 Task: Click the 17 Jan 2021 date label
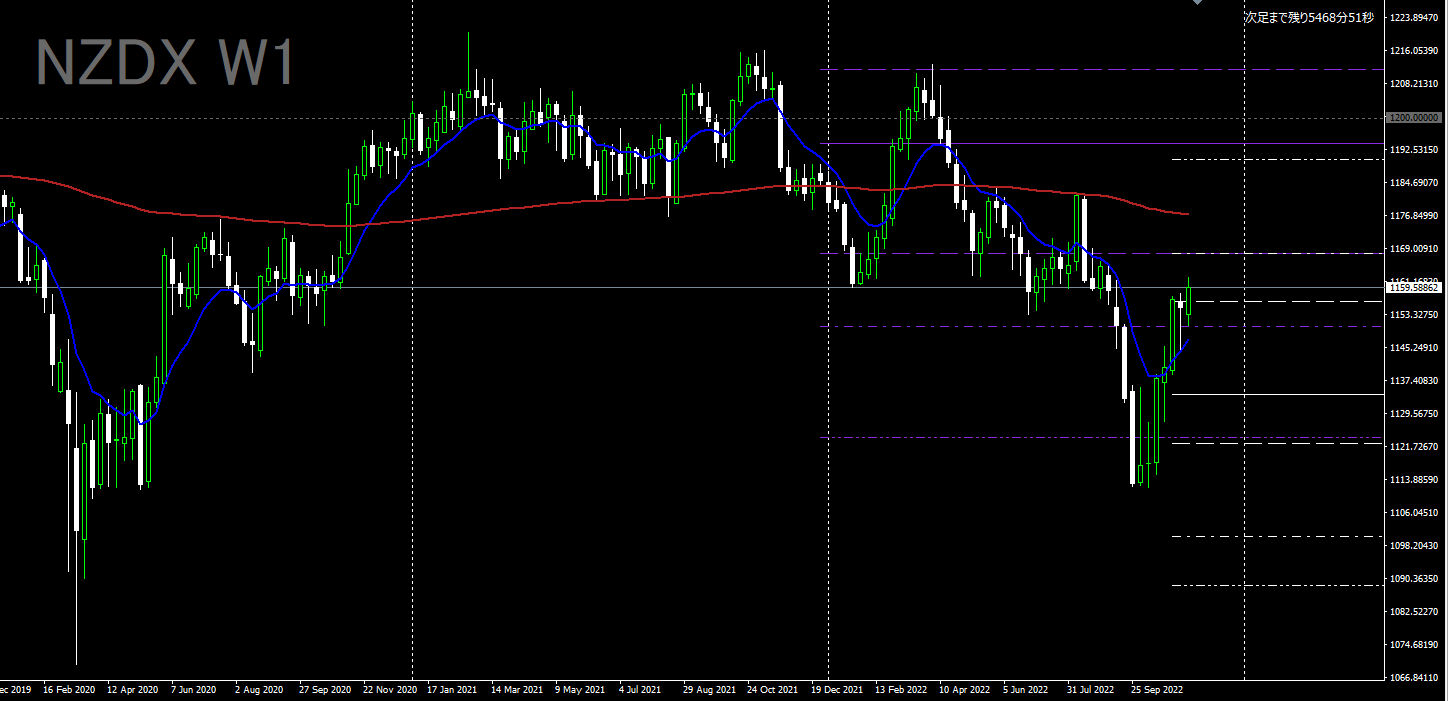(452, 690)
